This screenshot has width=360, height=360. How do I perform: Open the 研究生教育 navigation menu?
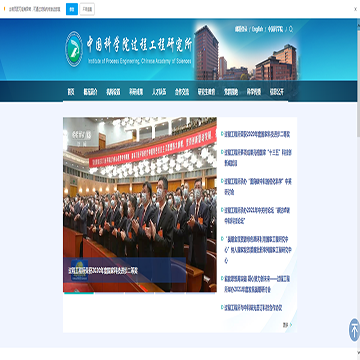coord(206,92)
